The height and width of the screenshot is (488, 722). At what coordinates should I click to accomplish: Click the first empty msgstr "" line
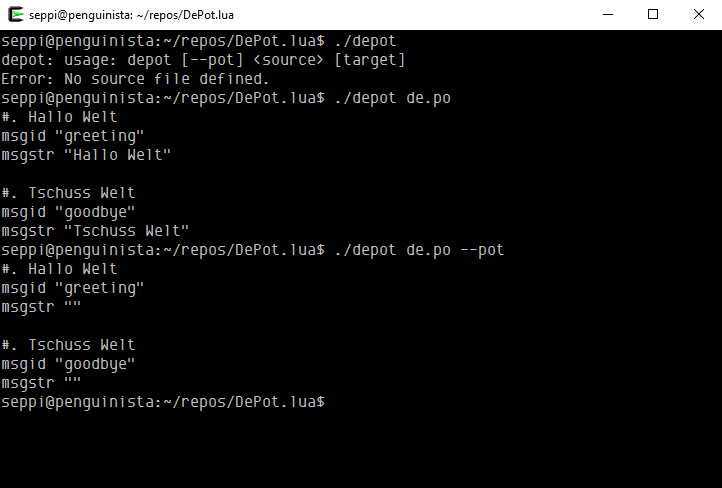pyautogui.click(x=41, y=307)
